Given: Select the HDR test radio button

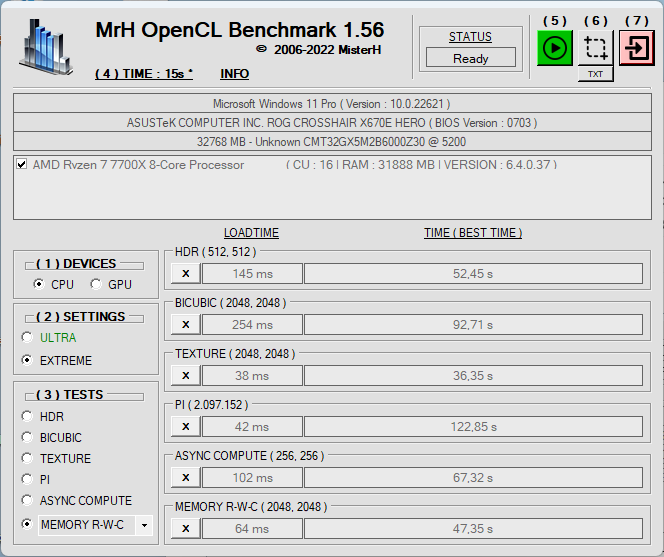Looking at the screenshot, I should tap(27, 416).
